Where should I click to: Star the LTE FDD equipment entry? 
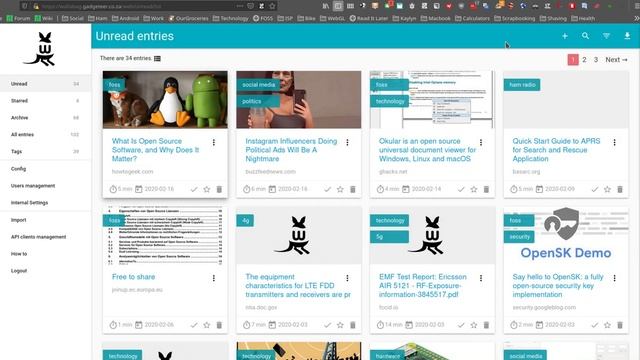[340, 325]
